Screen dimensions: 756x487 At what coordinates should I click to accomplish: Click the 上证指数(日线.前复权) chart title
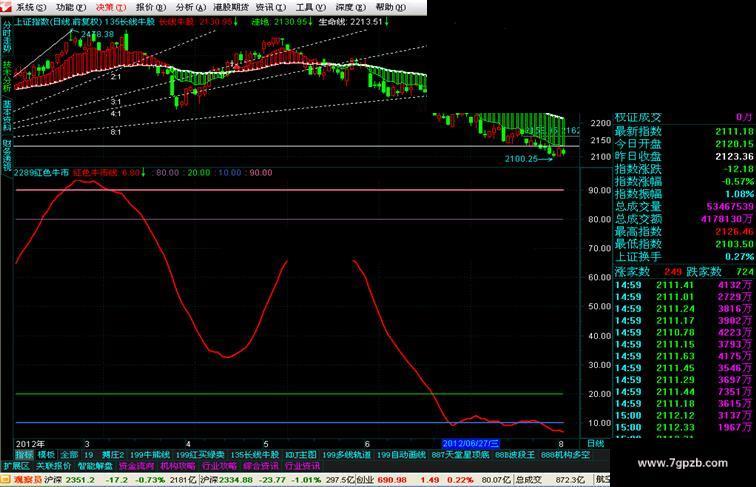point(58,22)
